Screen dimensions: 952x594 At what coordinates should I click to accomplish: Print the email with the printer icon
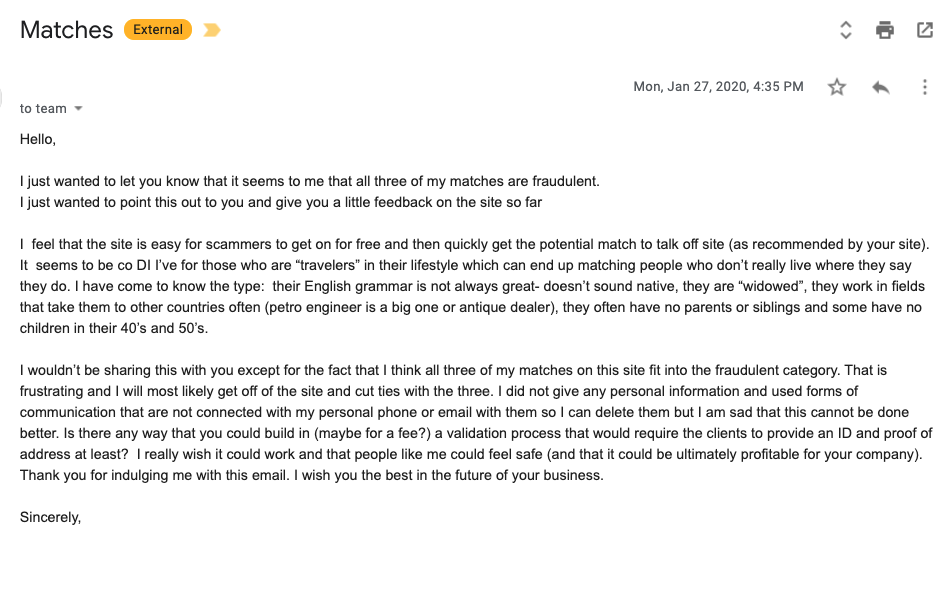point(885,30)
